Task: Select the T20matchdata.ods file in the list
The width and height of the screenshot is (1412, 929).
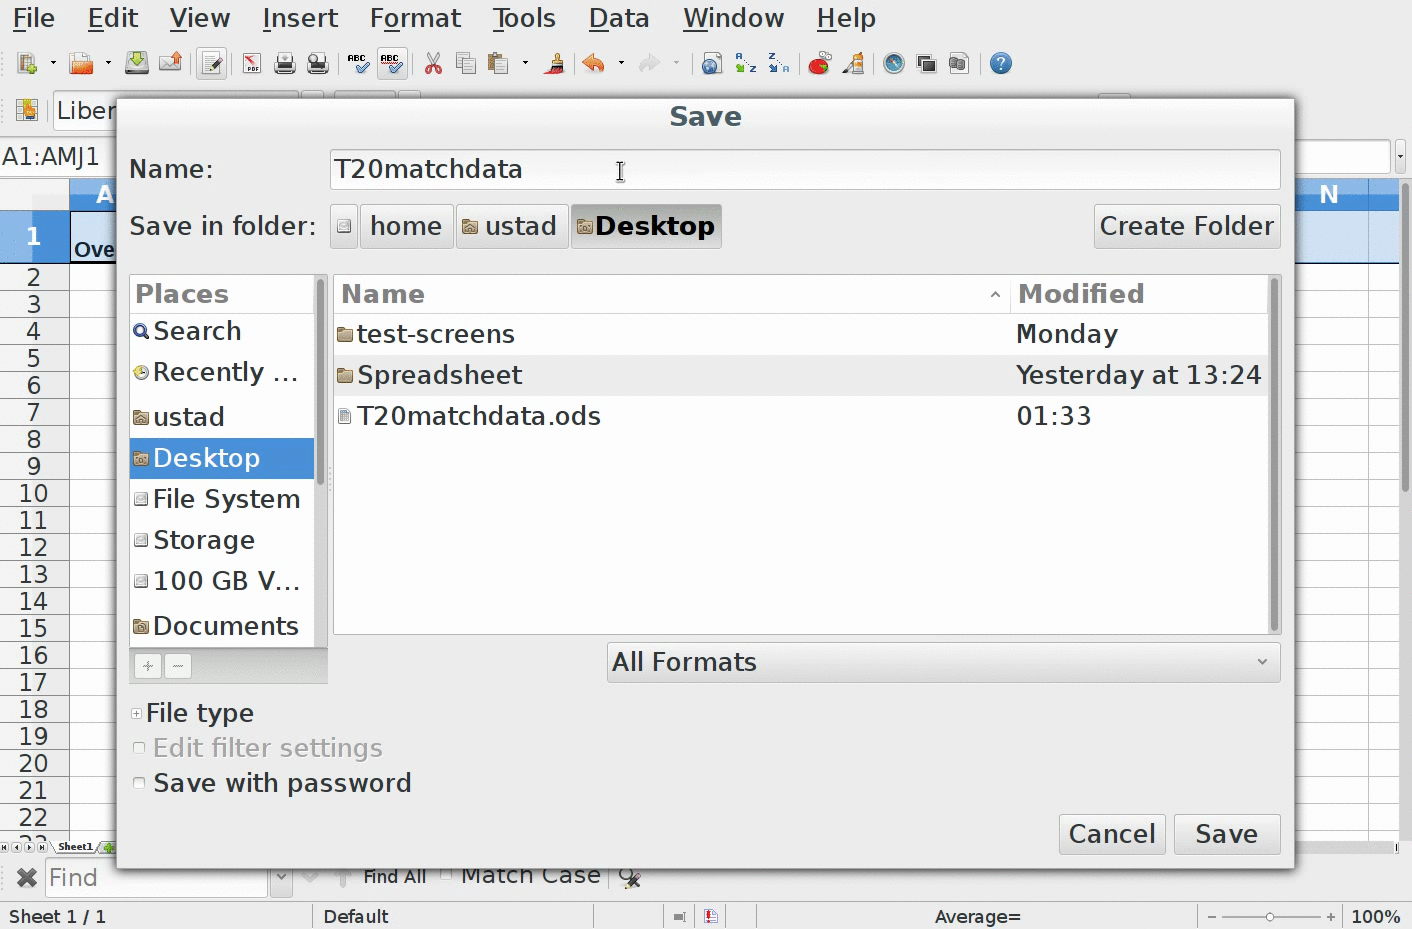Action: pyautogui.click(x=478, y=416)
